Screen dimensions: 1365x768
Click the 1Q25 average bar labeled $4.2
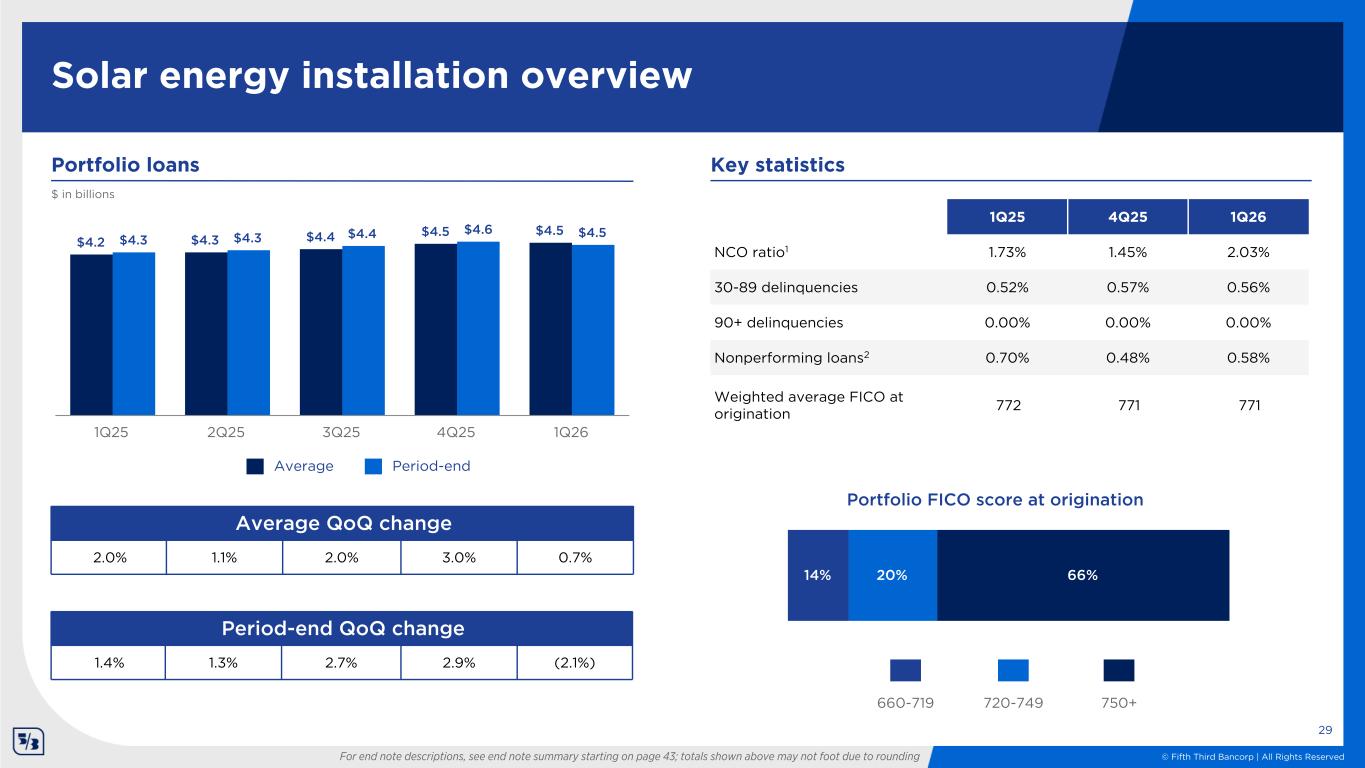tap(91, 334)
